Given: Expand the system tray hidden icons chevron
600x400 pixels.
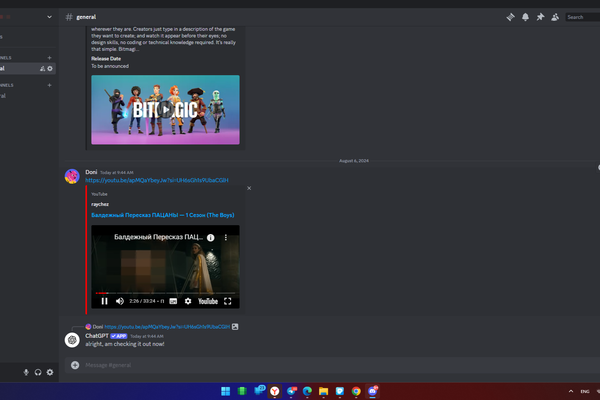Looking at the screenshot, I should [571, 391].
